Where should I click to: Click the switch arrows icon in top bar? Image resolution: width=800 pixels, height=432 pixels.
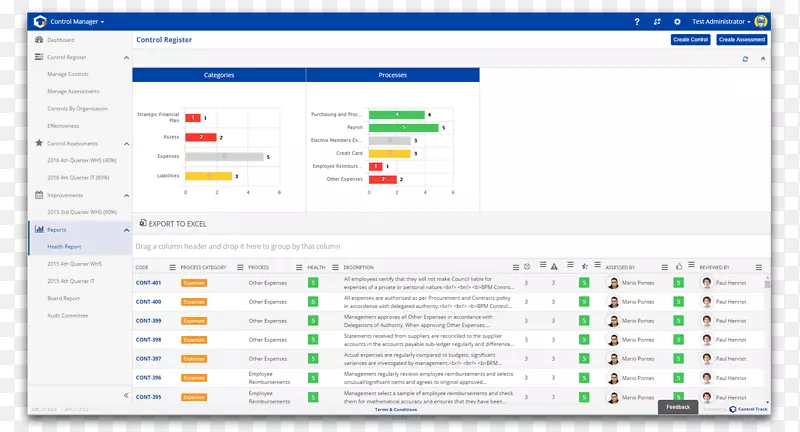(x=657, y=21)
